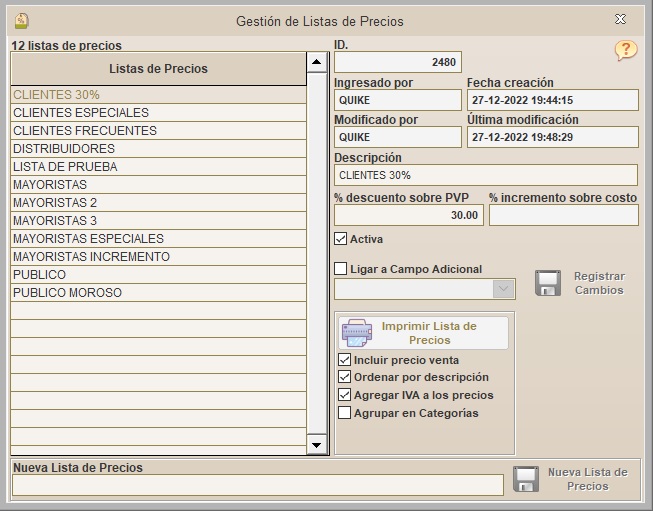Select the DISTRIBUIDORES price list
Image resolution: width=653 pixels, height=511 pixels.
click(x=158, y=149)
